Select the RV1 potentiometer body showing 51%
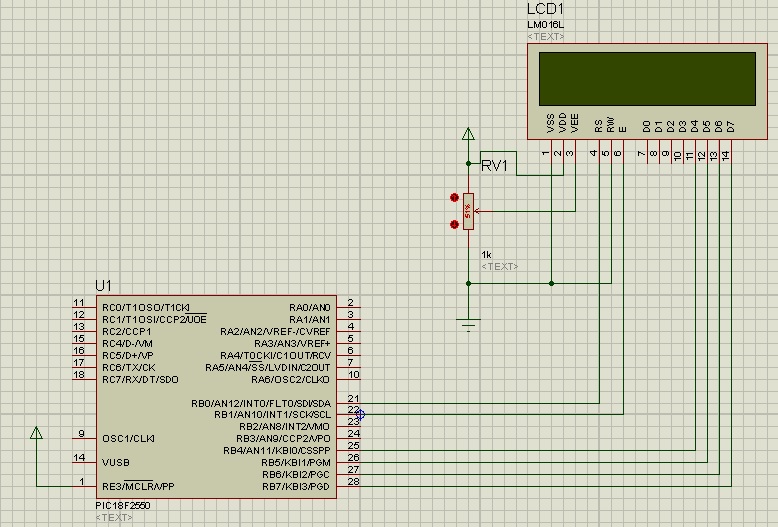The image size is (778, 527). (x=468, y=211)
